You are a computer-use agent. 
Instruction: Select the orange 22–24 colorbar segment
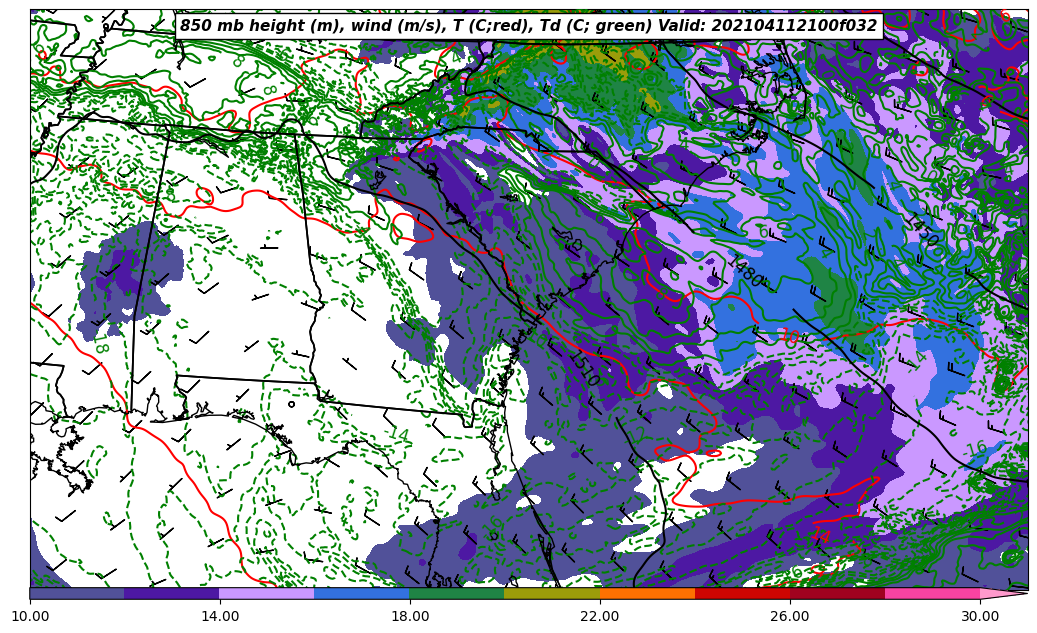pyautogui.click(x=647, y=593)
